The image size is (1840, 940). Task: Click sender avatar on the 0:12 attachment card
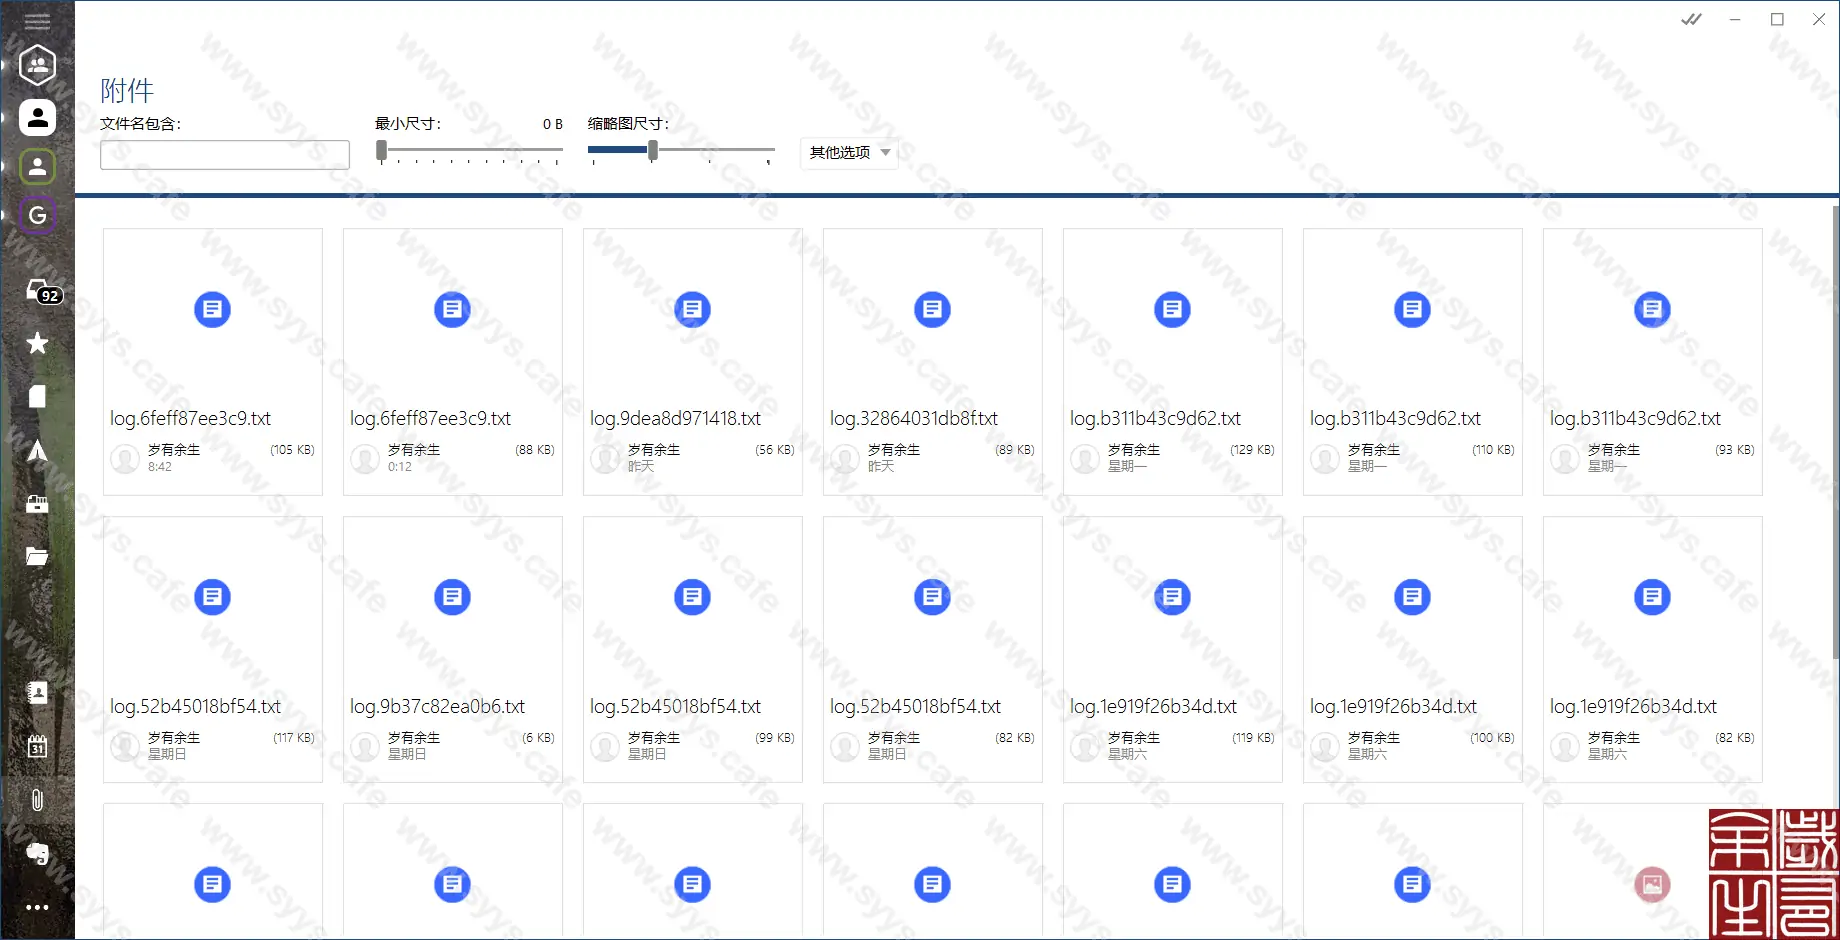pos(365,459)
